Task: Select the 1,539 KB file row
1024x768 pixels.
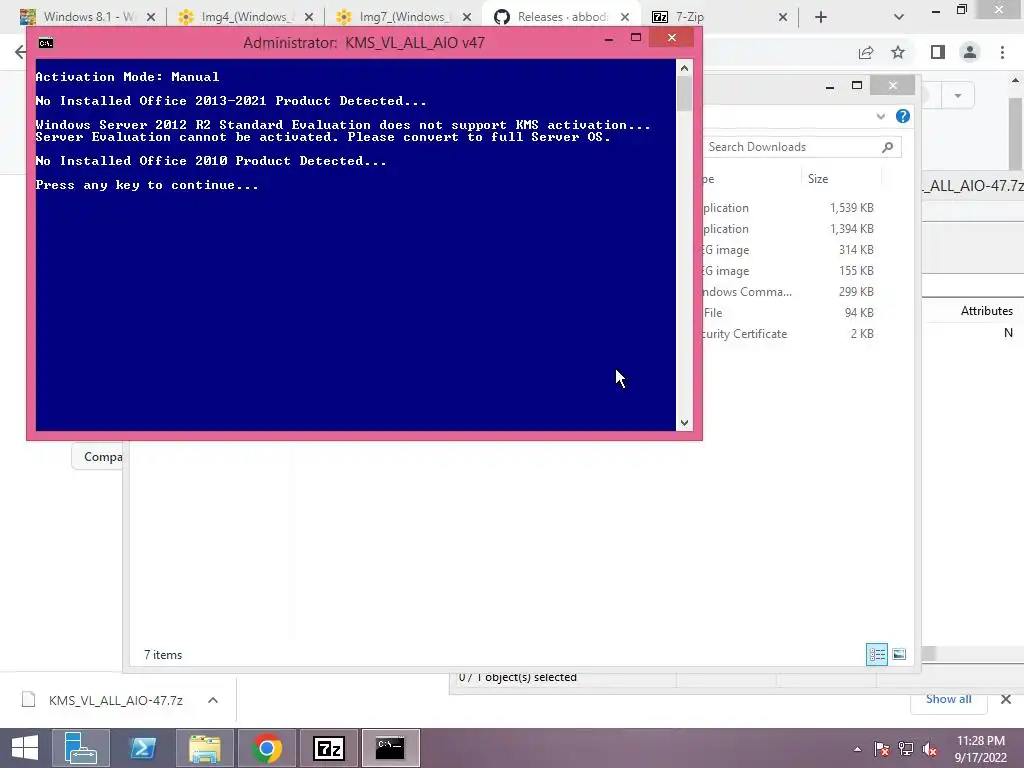Action: click(789, 208)
